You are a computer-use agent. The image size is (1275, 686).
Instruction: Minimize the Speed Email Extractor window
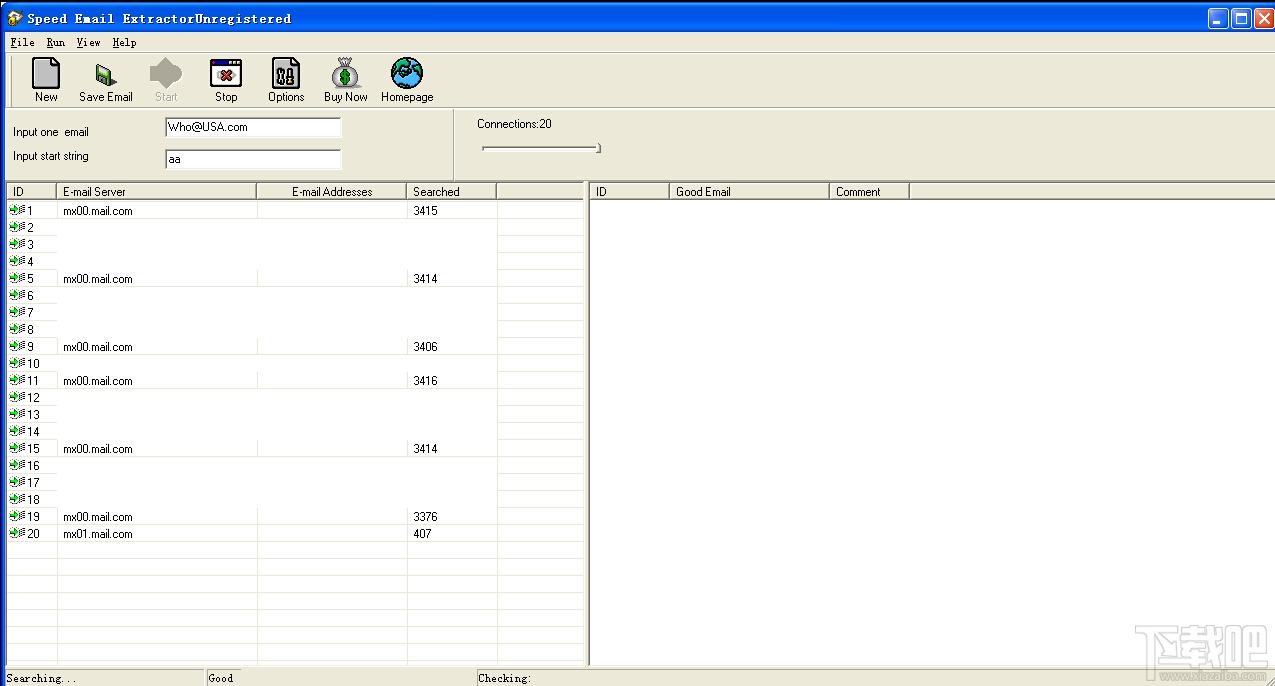pyautogui.click(x=1218, y=18)
